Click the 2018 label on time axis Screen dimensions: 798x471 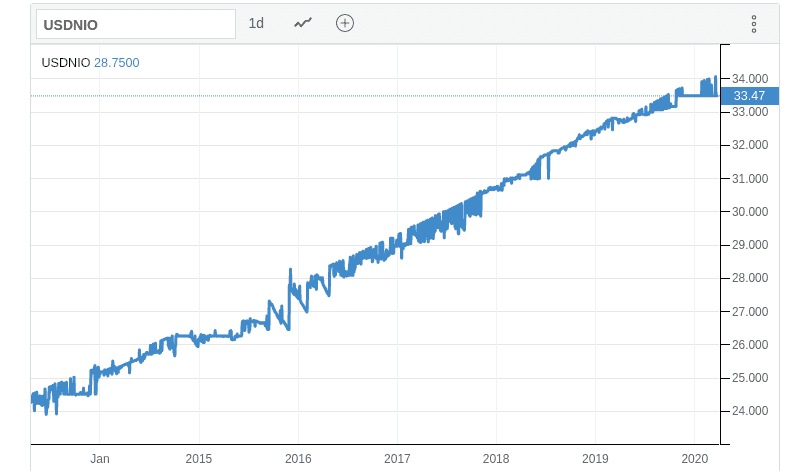coord(496,459)
